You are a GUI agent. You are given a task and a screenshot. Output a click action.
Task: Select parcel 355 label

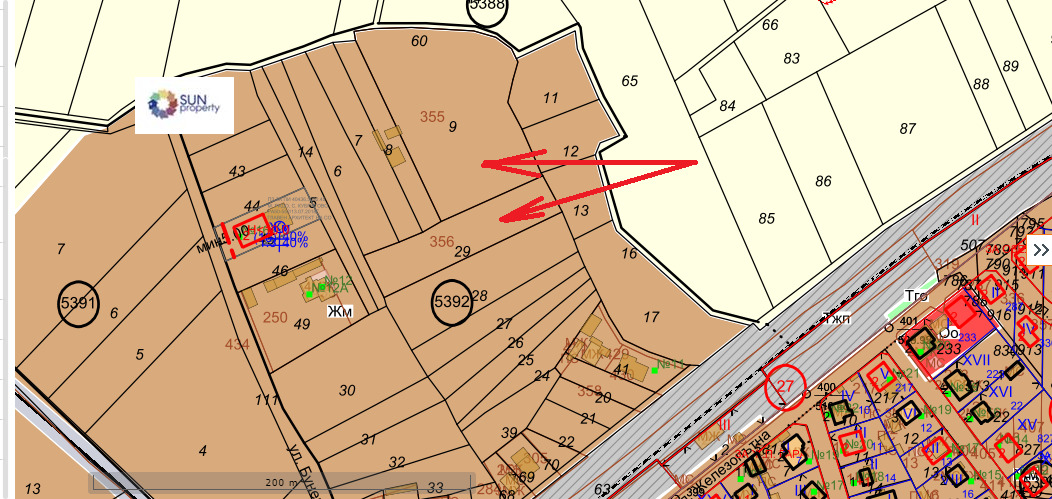click(431, 117)
